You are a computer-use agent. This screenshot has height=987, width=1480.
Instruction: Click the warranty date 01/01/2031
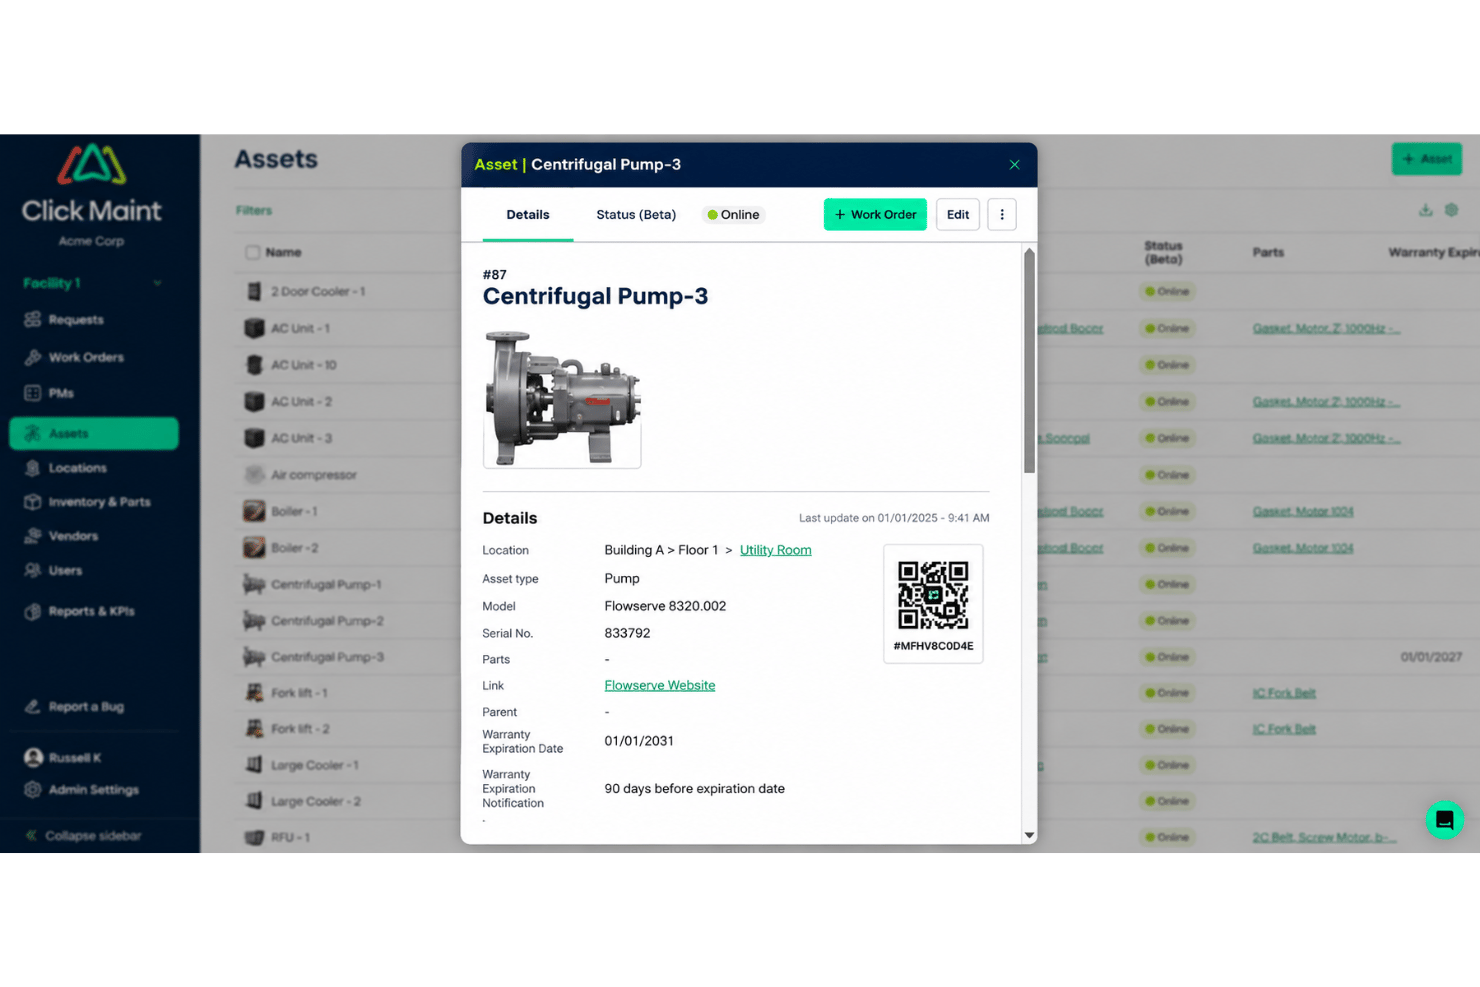click(639, 741)
